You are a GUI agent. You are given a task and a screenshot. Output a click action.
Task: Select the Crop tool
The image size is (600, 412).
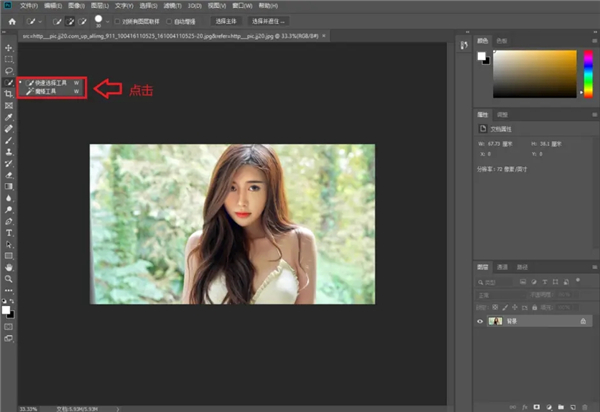click(x=8, y=94)
